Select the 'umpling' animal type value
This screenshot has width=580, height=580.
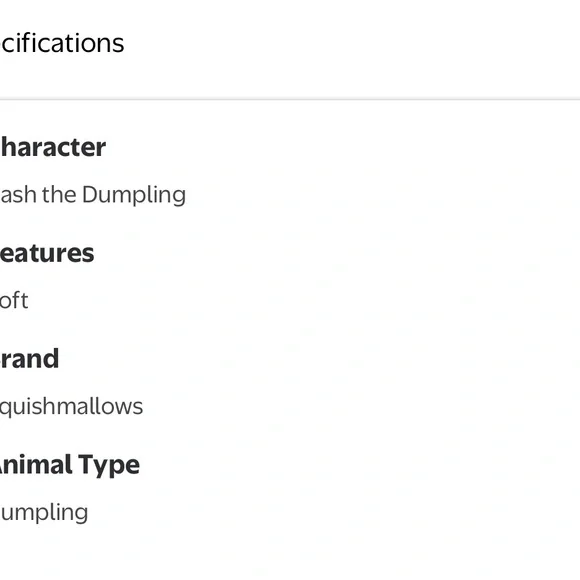click(x=44, y=513)
